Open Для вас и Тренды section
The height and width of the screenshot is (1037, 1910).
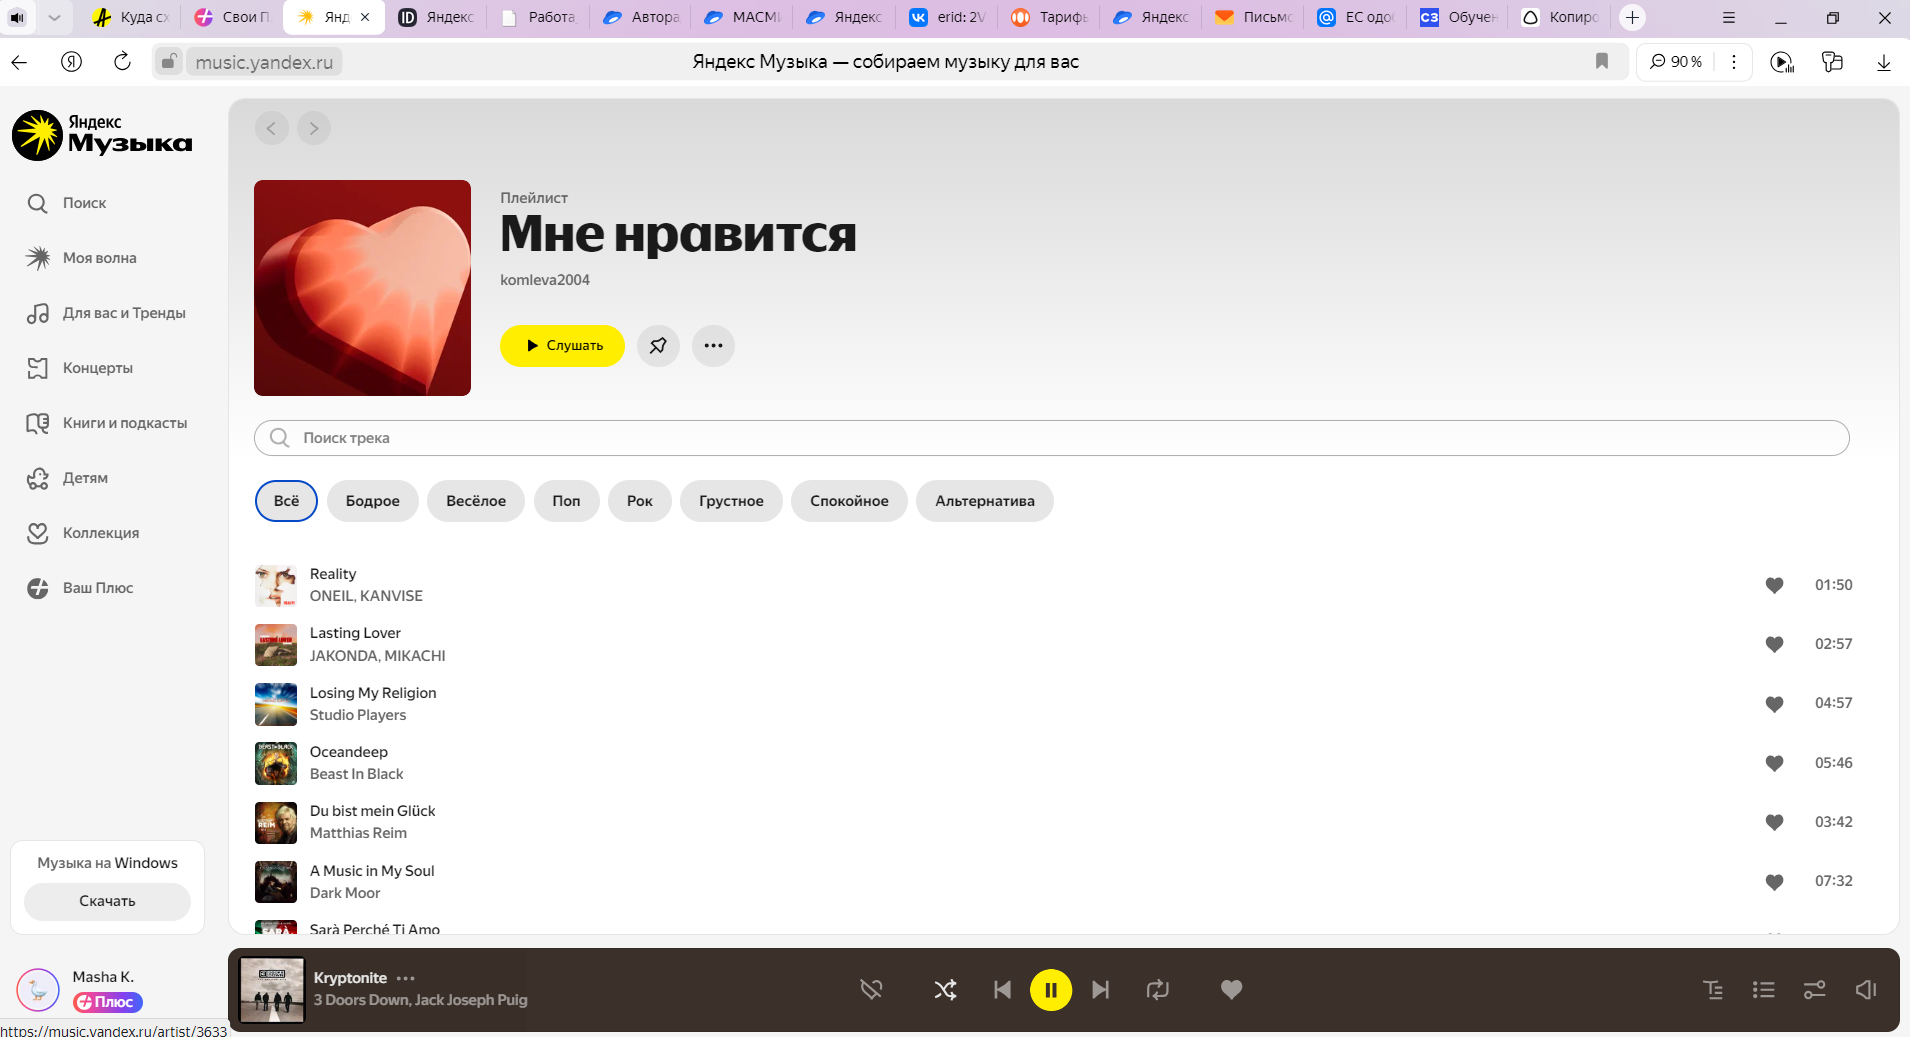point(106,313)
